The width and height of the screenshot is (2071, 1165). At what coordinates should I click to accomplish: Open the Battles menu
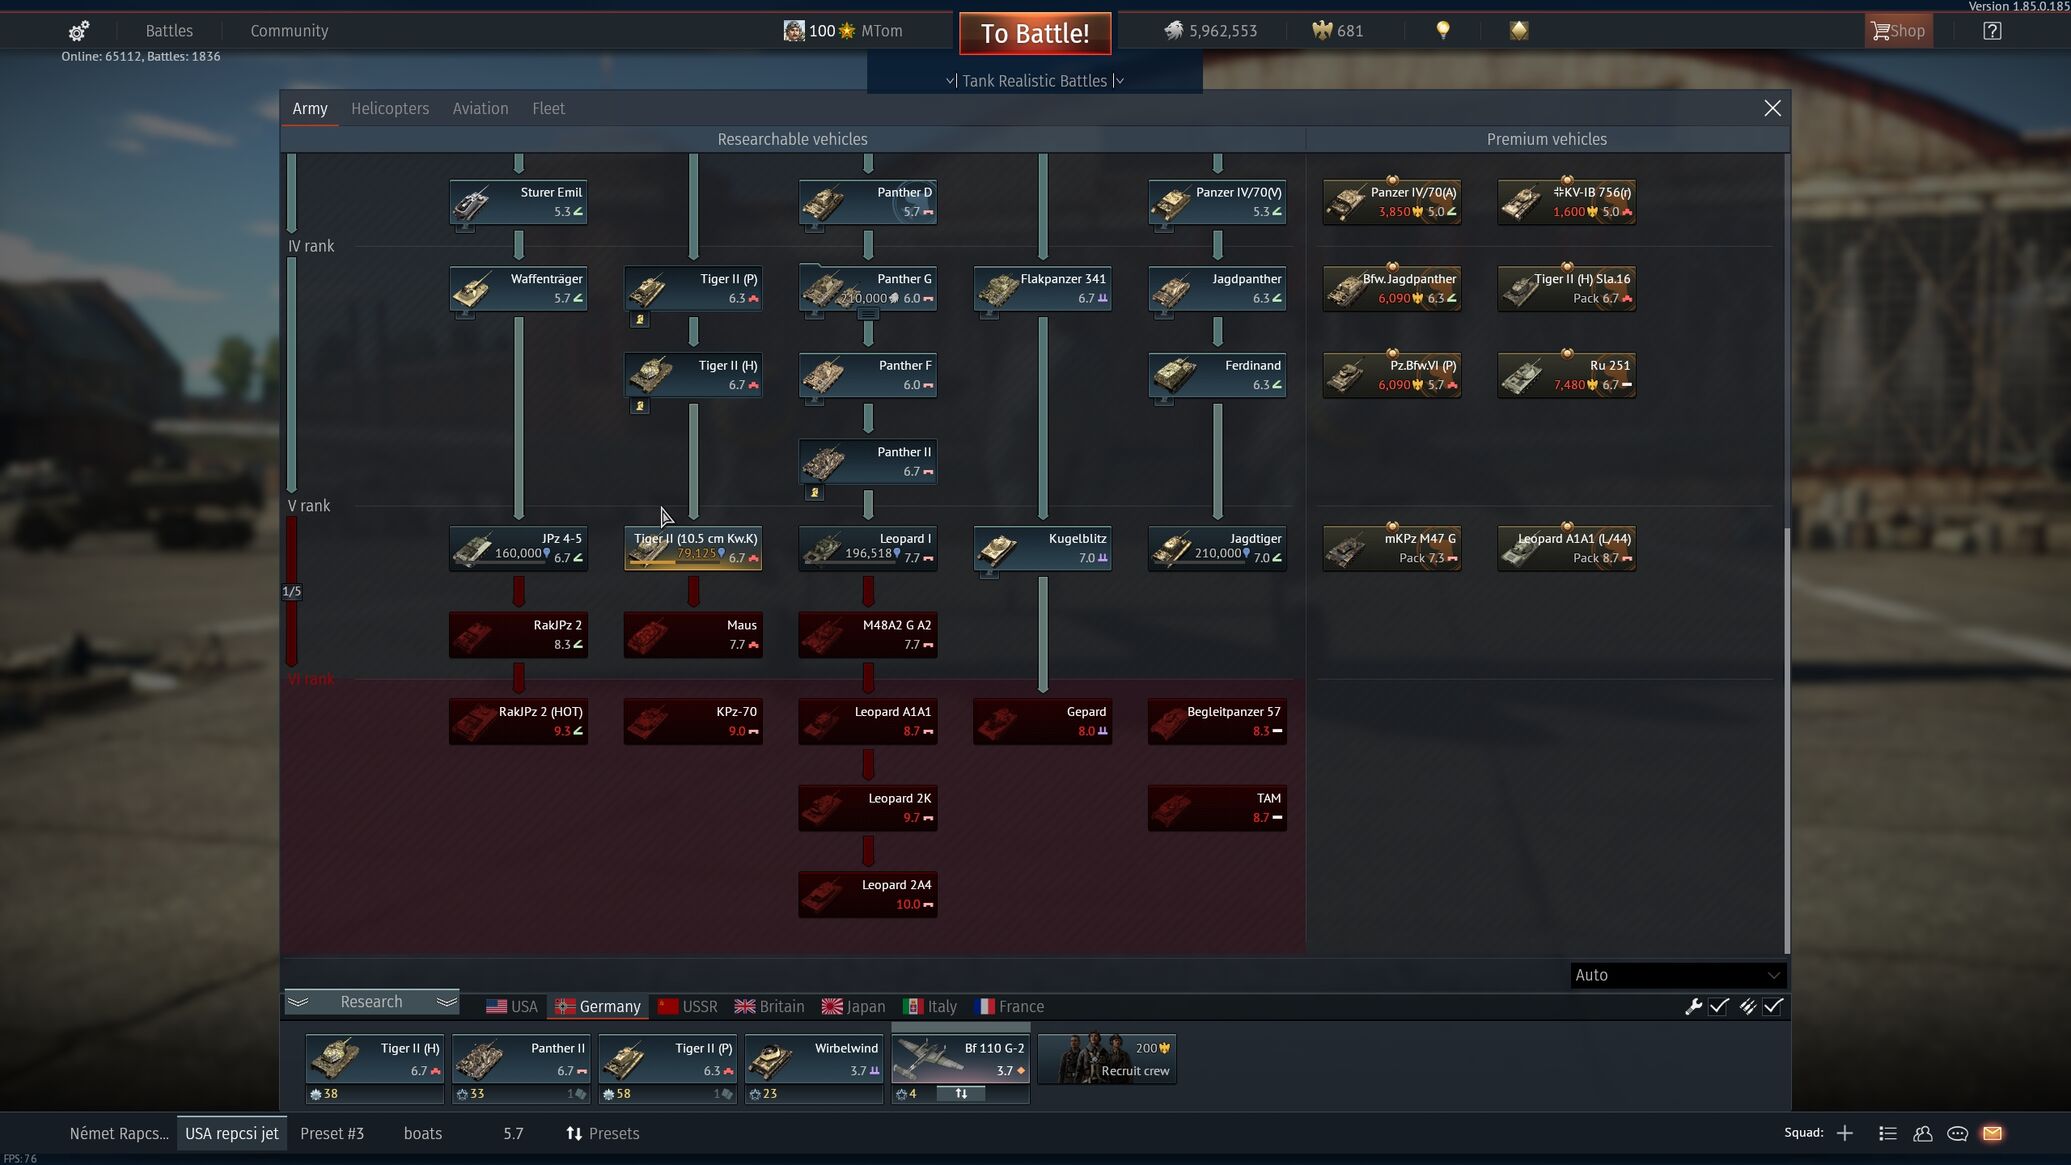[x=169, y=31]
